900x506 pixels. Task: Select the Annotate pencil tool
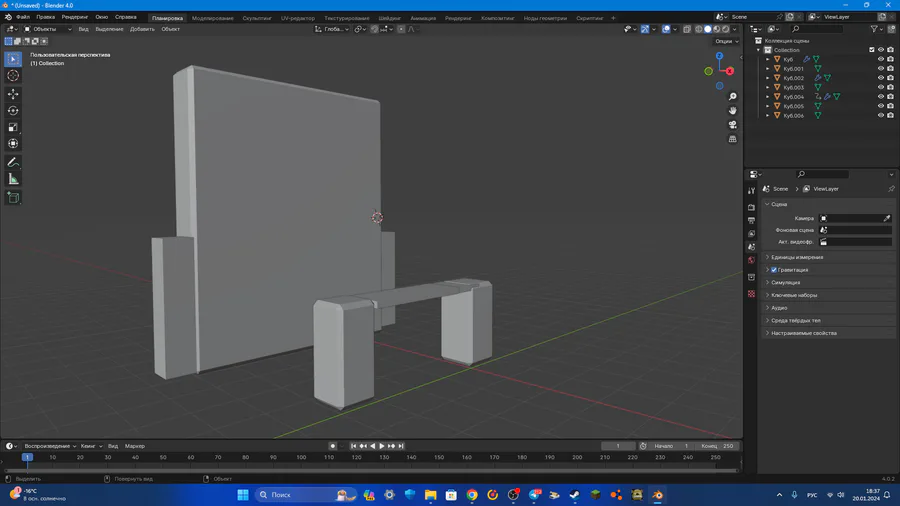[13, 162]
